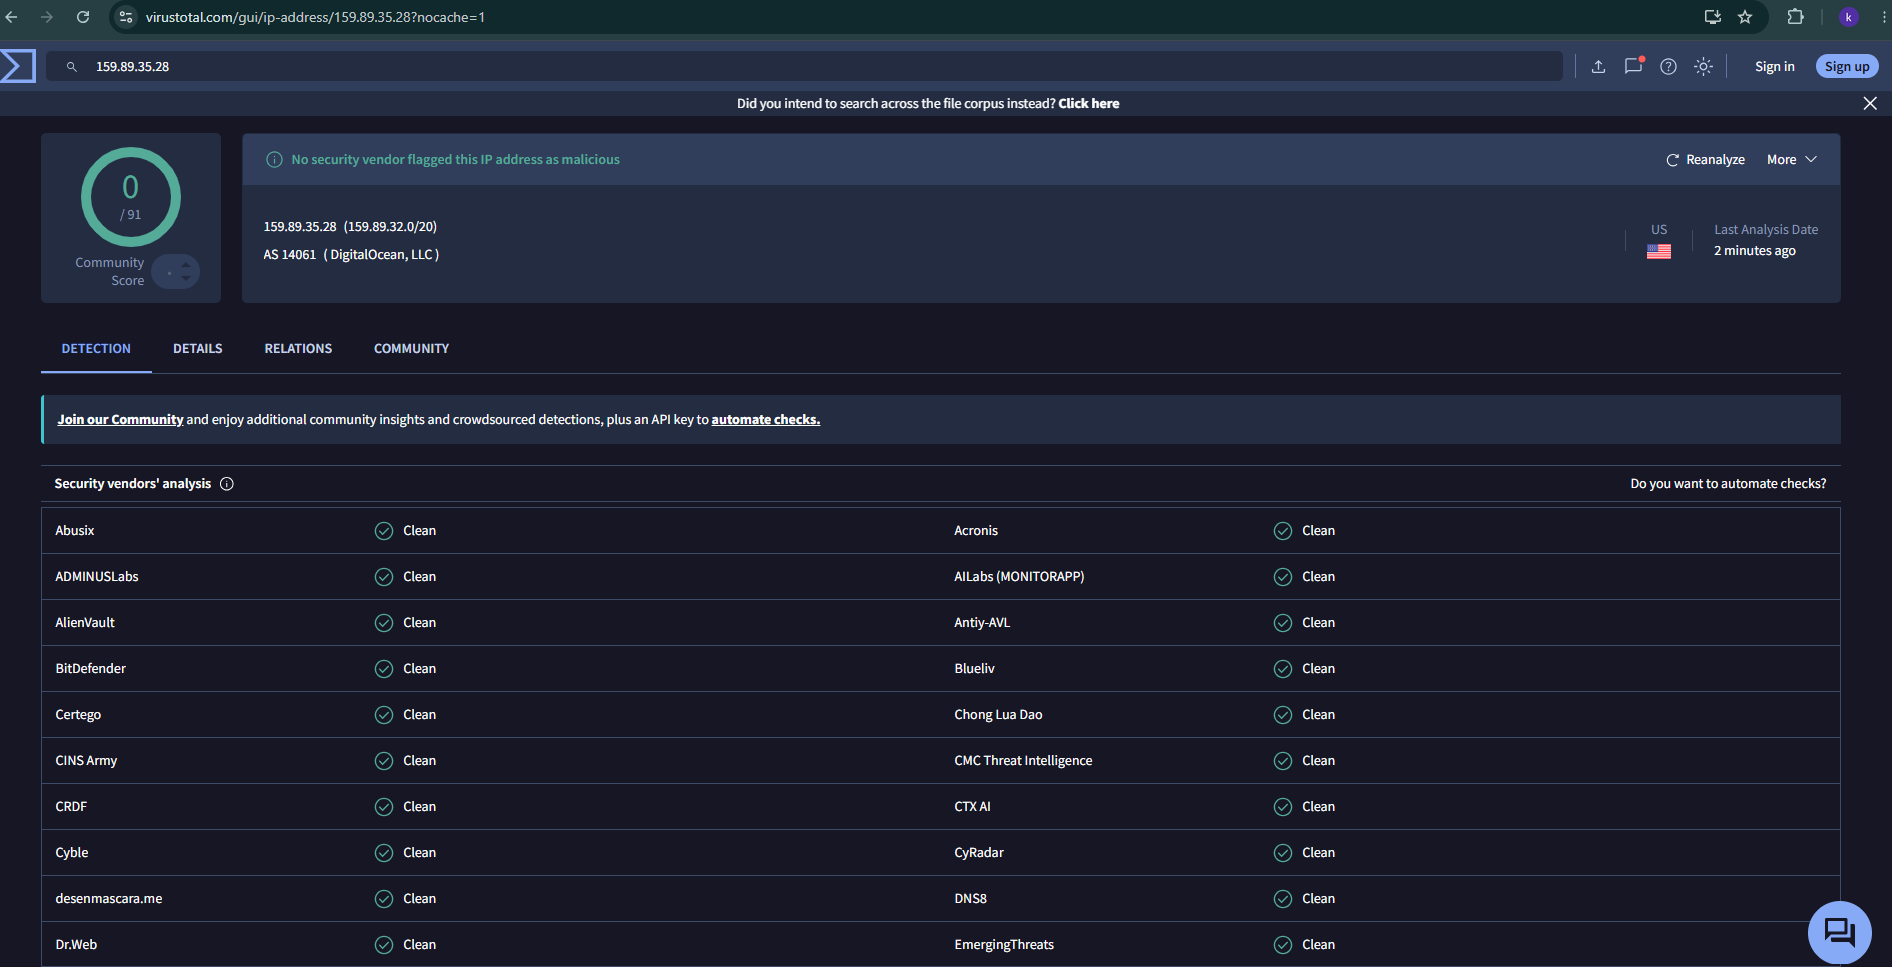This screenshot has height=967, width=1892.
Task: Open the browser profile avatar
Action: click(x=1849, y=17)
